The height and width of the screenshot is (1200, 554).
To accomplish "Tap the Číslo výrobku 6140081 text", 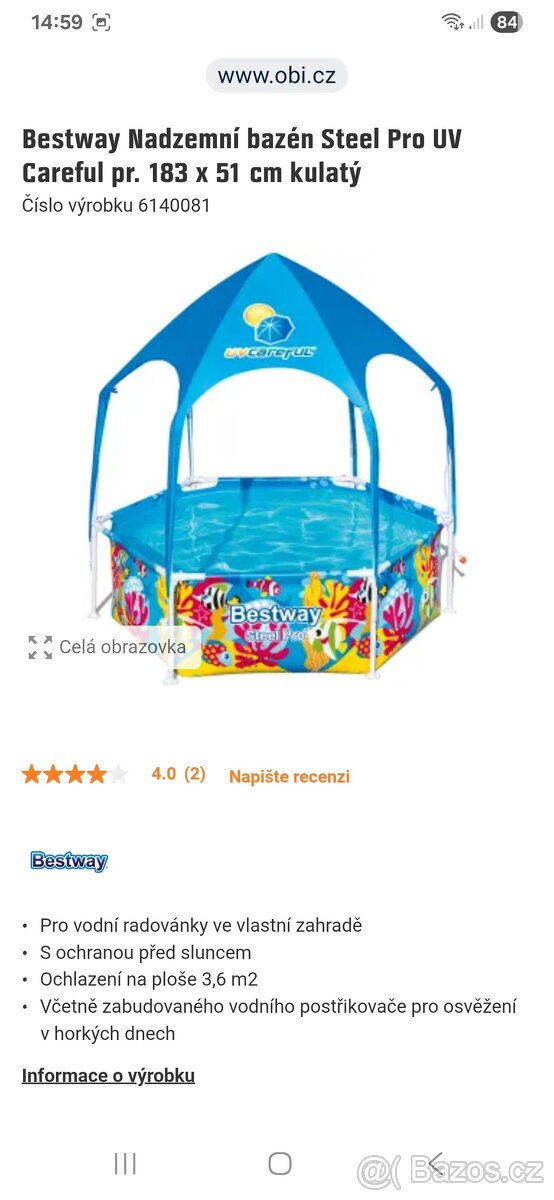I will 116,205.
